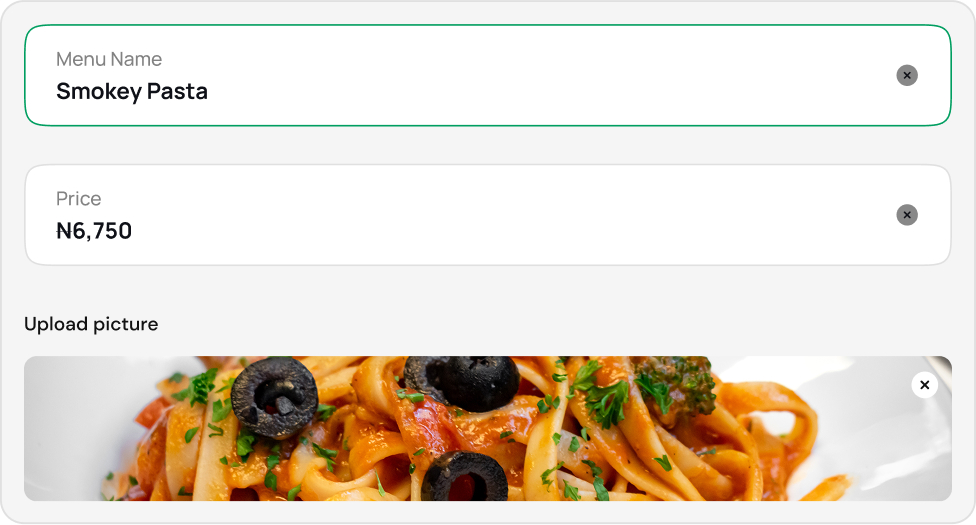Screen dimensions: 976x525
Task: Click the sliced olive at the image's left
Action: [274, 399]
